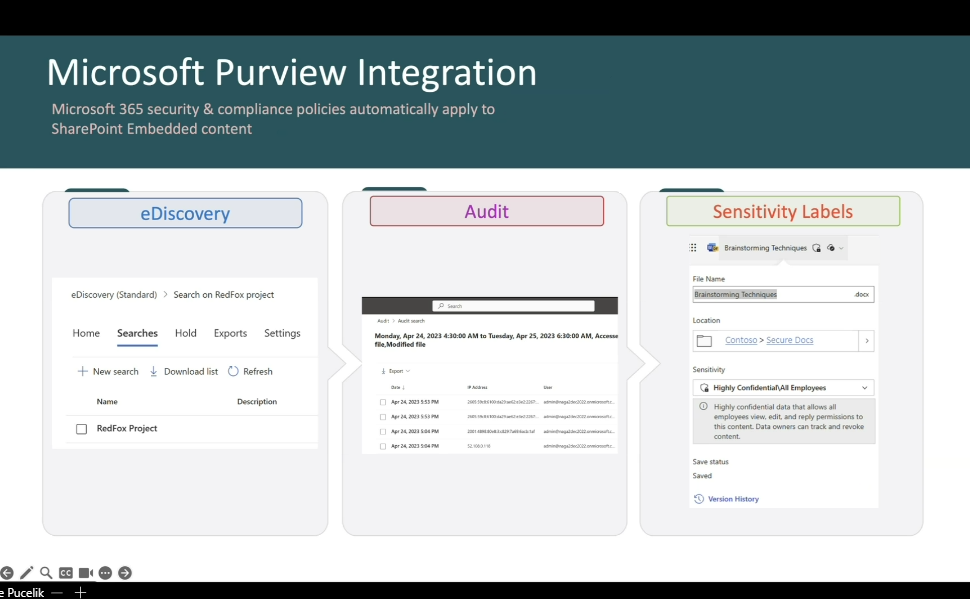Click the File Name input field
The height and width of the screenshot is (599, 970).
tap(770, 295)
